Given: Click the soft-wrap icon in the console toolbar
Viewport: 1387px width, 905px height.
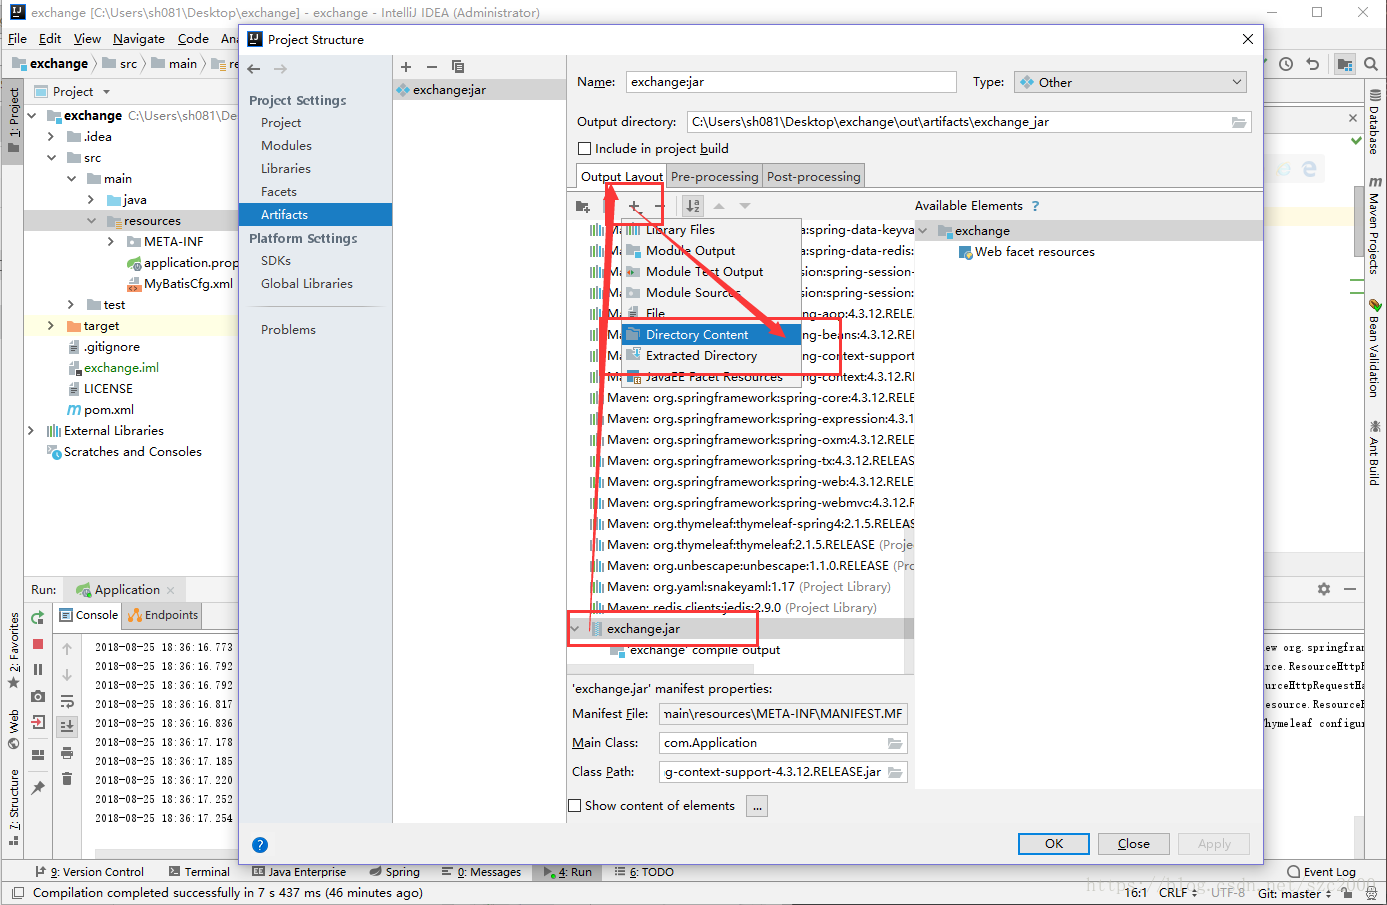Looking at the screenshot, I should pos(67,701).
